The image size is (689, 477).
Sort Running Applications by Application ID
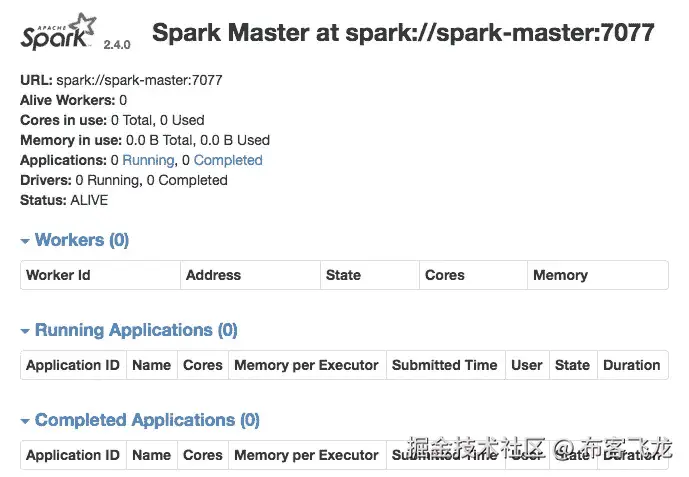coord(73,365)
